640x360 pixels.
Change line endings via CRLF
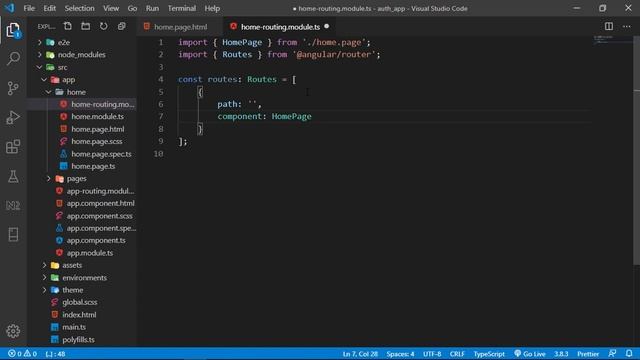click(457, 354)
